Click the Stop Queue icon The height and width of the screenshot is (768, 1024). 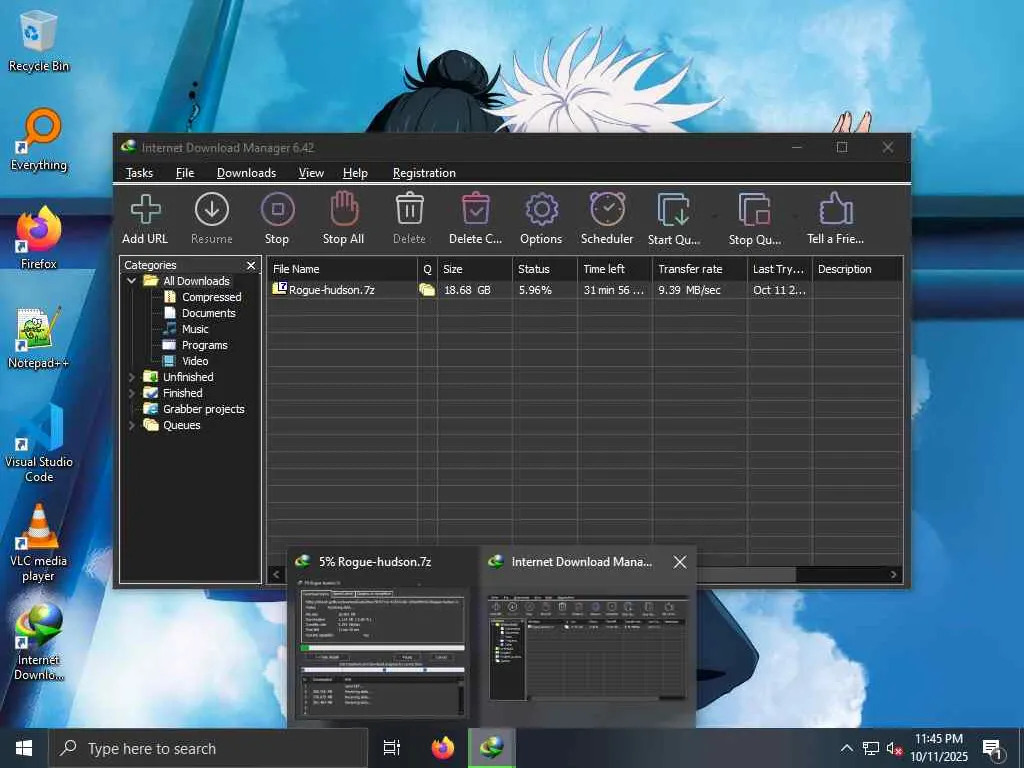coord(755,210)
